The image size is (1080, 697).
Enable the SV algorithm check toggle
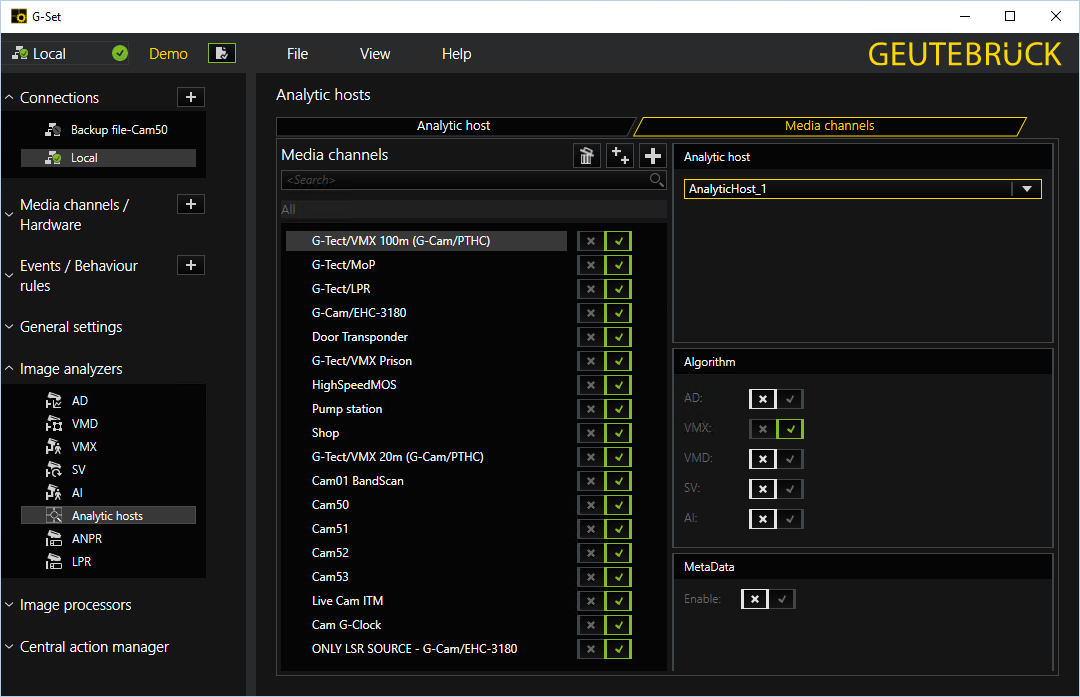790,489
